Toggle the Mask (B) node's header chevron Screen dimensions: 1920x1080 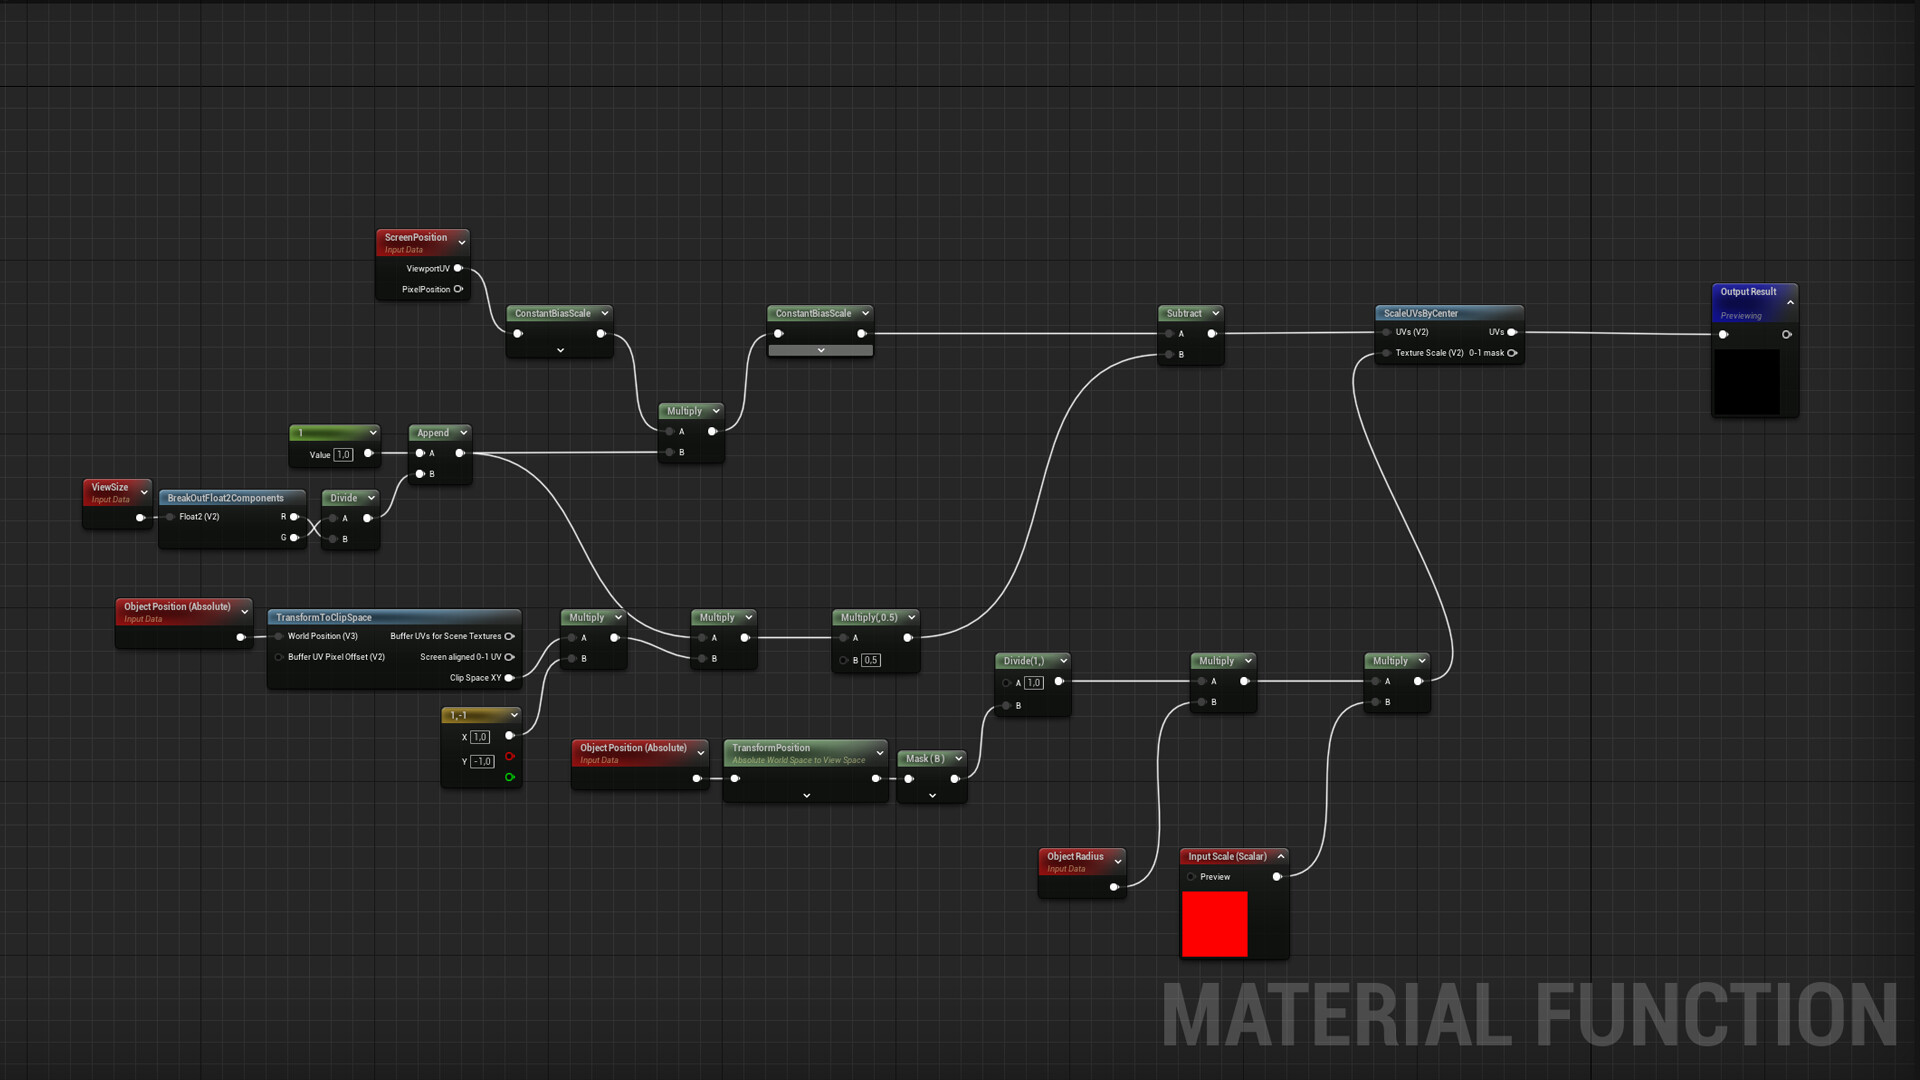click(958, 759)
